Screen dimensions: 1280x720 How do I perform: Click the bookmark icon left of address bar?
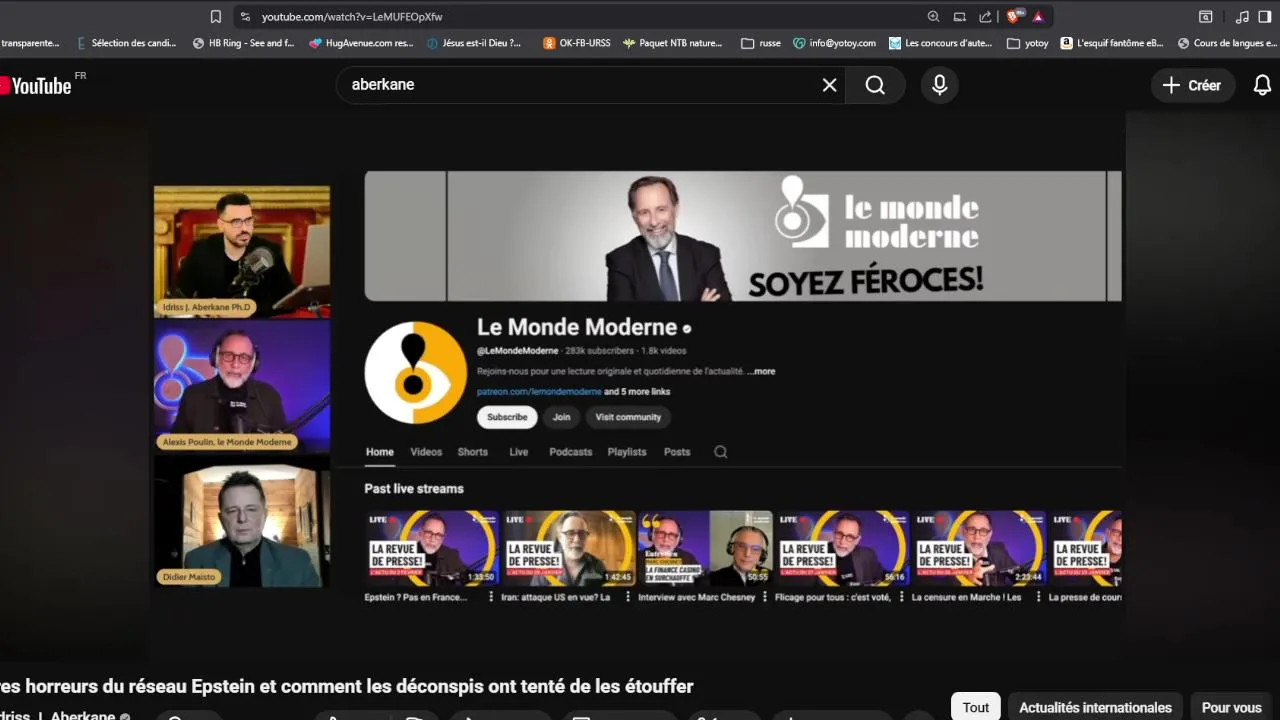pyautogui.click(x=216, y=16)
